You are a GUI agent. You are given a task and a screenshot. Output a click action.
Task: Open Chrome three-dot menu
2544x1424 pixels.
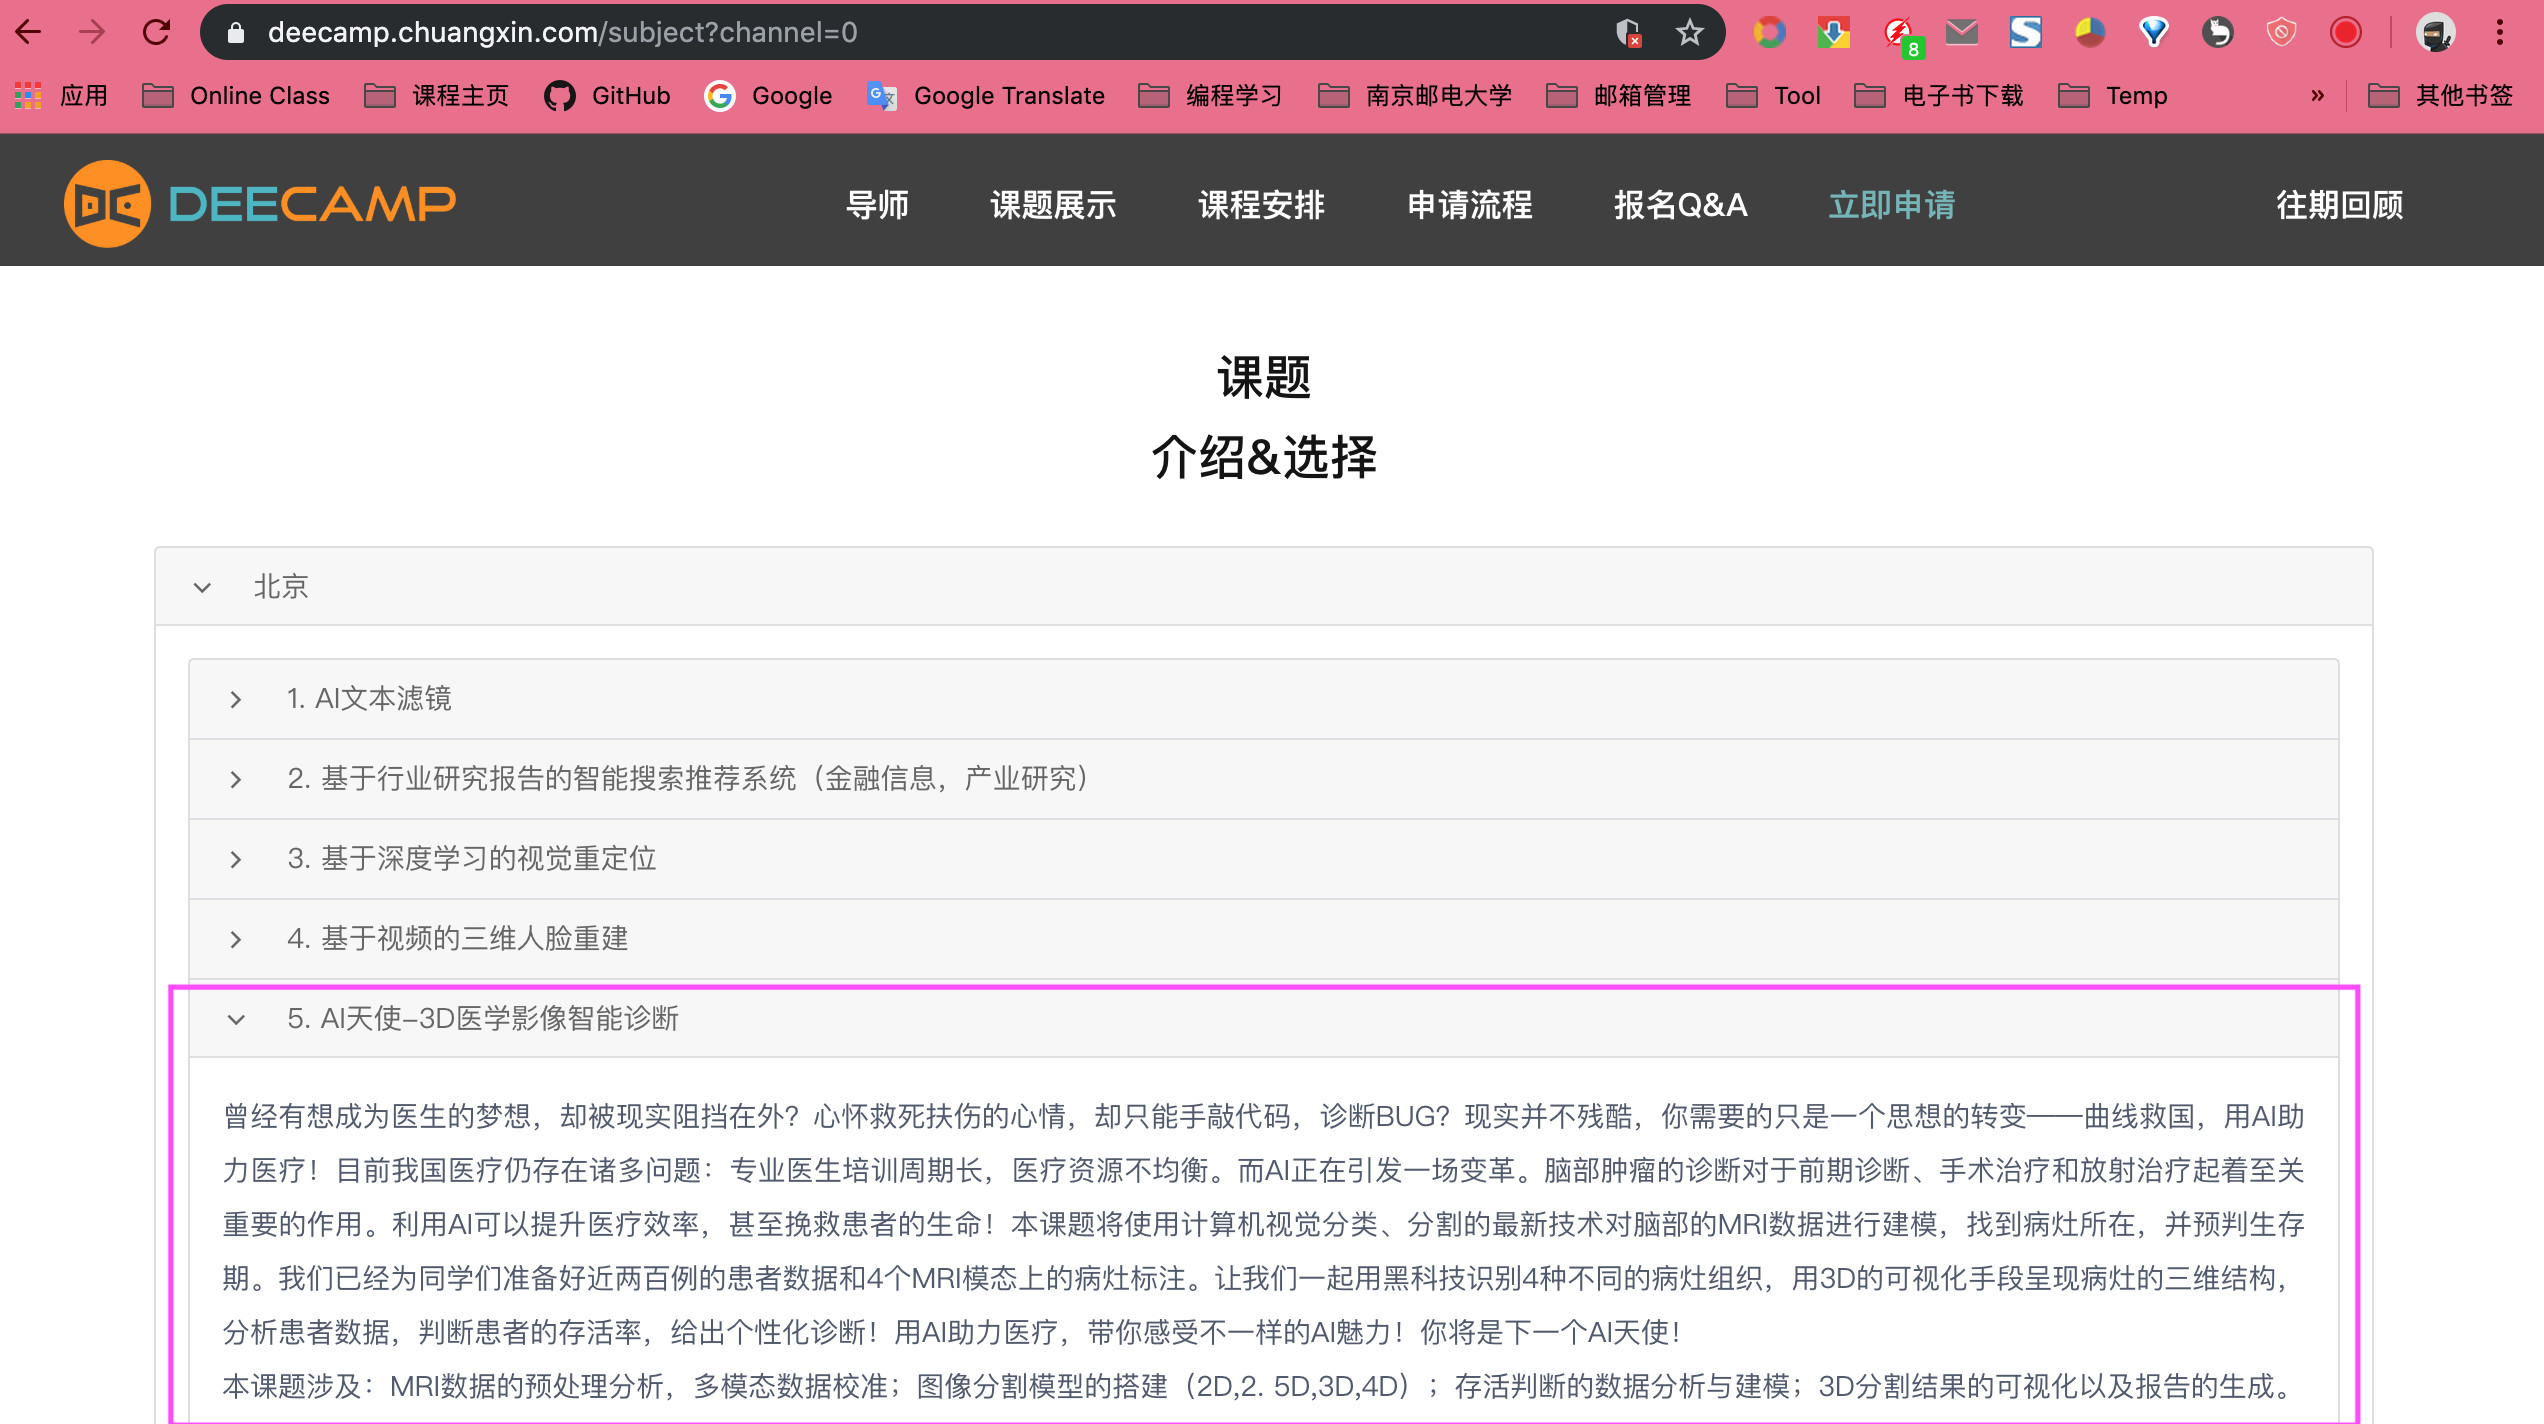(2499, 33)
